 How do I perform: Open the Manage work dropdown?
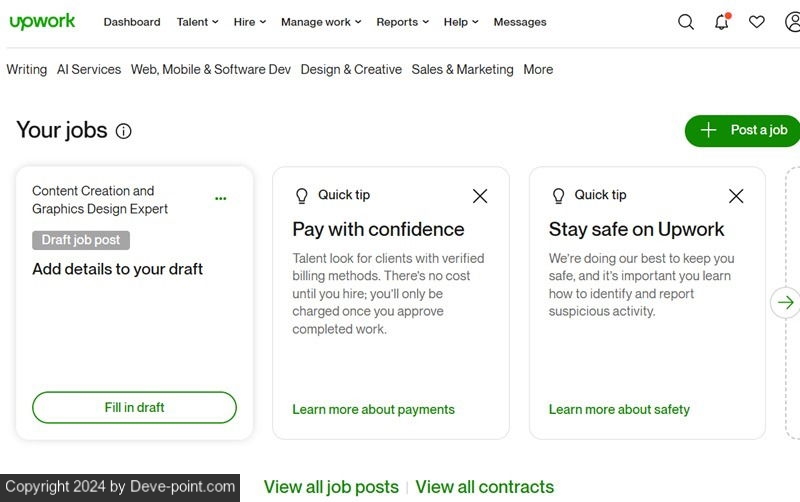(x=320, y=22)
